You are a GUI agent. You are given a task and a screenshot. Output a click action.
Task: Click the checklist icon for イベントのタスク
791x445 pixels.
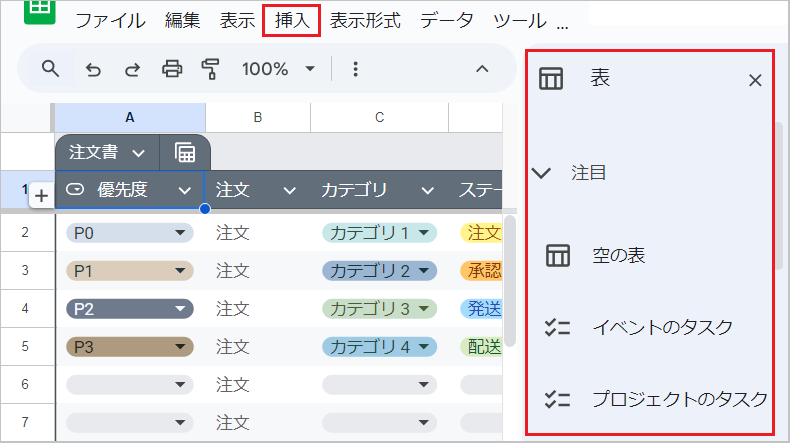click(557, 328)
